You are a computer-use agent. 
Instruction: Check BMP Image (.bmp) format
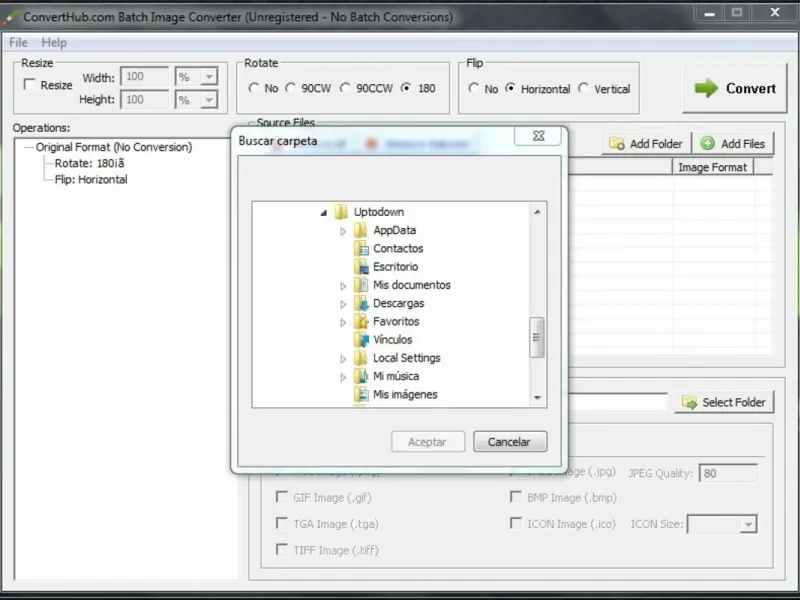(x=516, y=496)
